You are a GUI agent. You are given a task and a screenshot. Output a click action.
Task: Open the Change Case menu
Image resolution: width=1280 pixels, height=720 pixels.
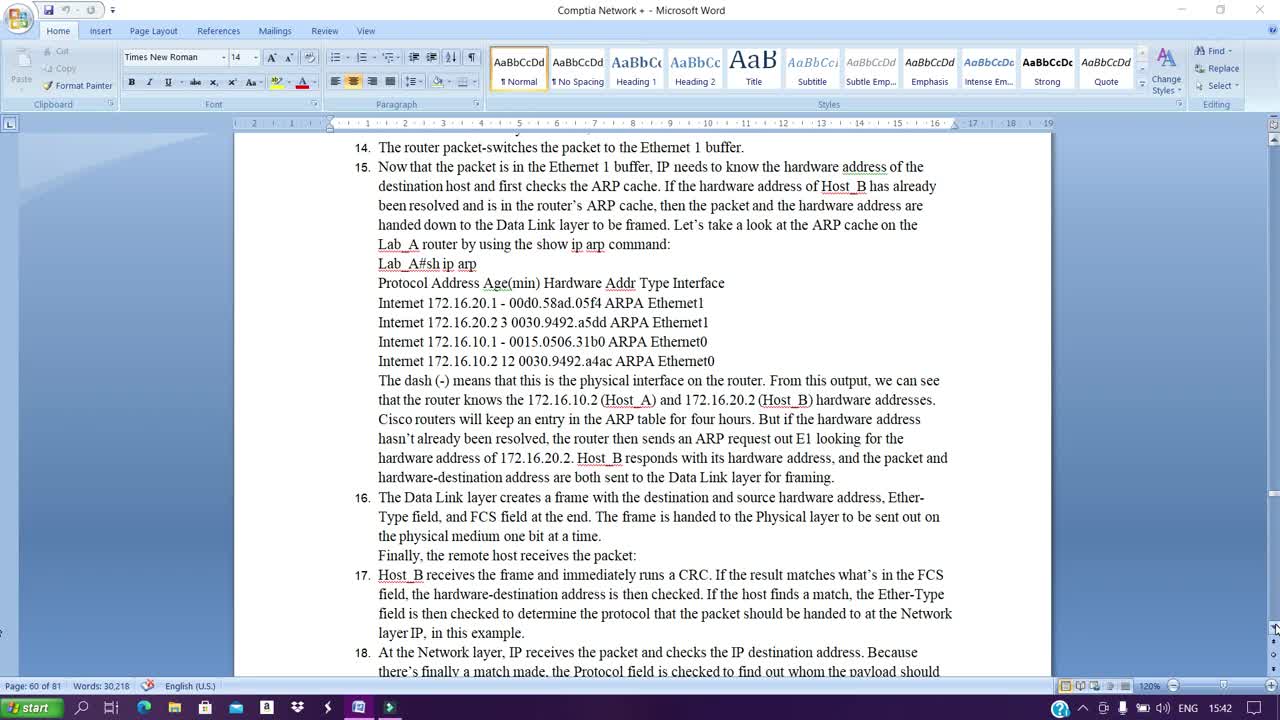point(253,82)
